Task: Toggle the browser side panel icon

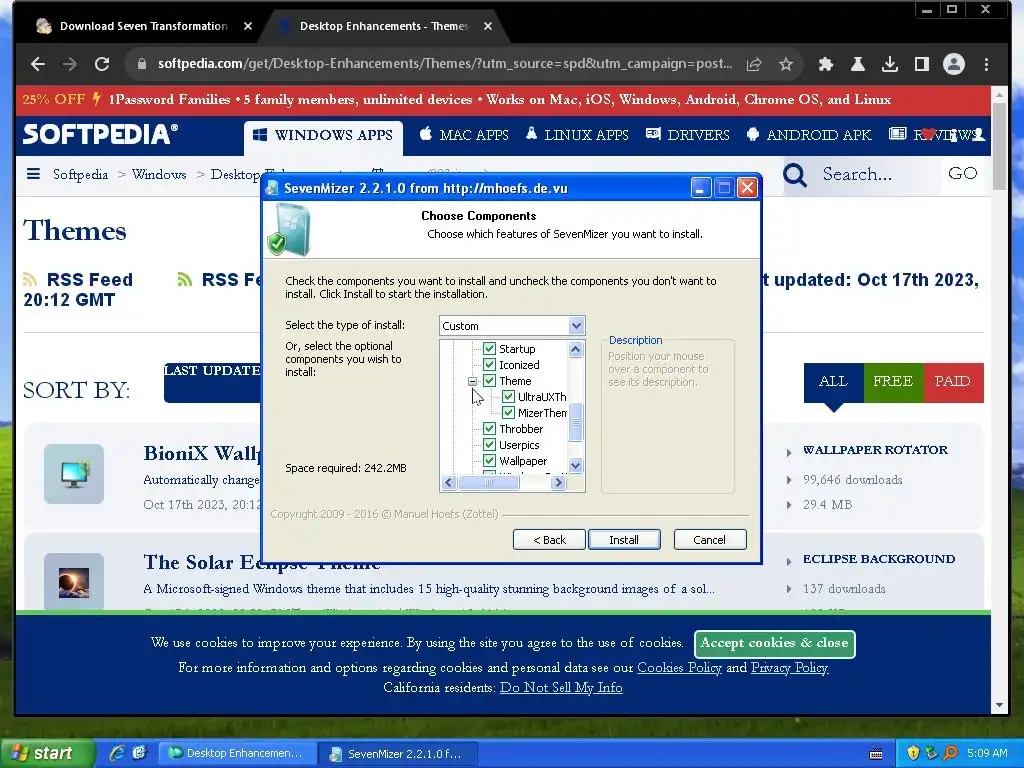Action: [x=921, y=64]
